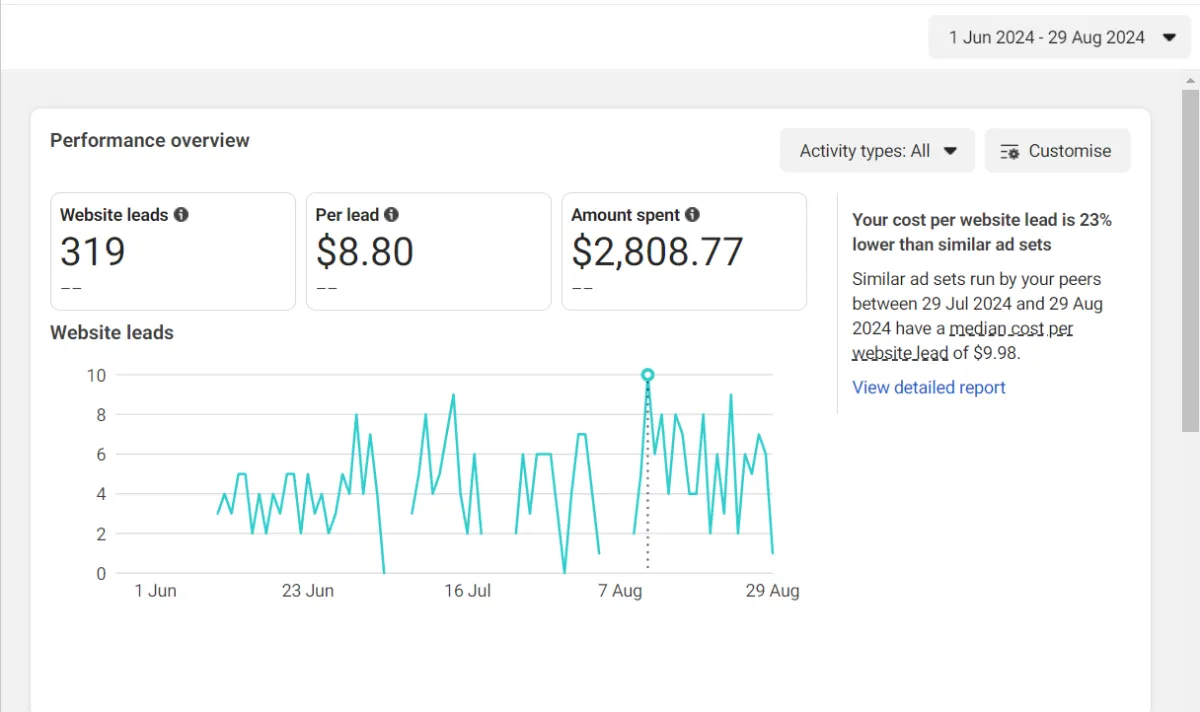Click the info icon next to Per lead
1200x712 pixels.
pyautogui.click(x=392, y=215)
